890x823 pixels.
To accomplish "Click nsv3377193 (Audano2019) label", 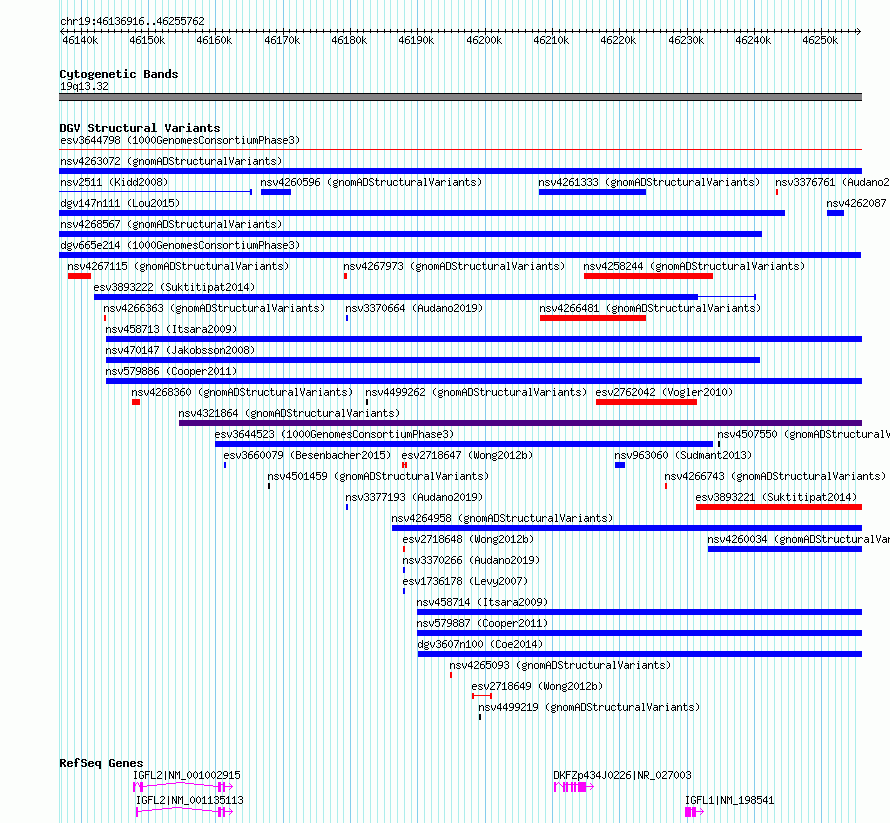I will tap(414, 497).
